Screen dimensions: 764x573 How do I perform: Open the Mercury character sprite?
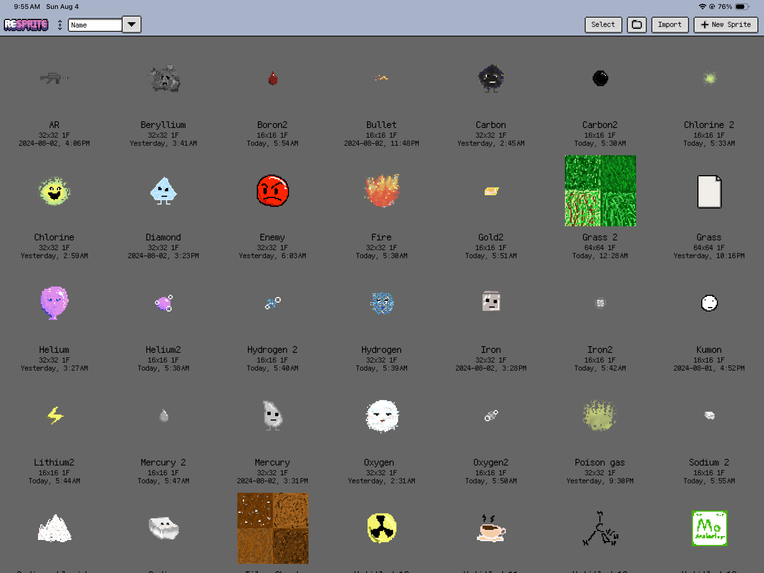point(272,416)
